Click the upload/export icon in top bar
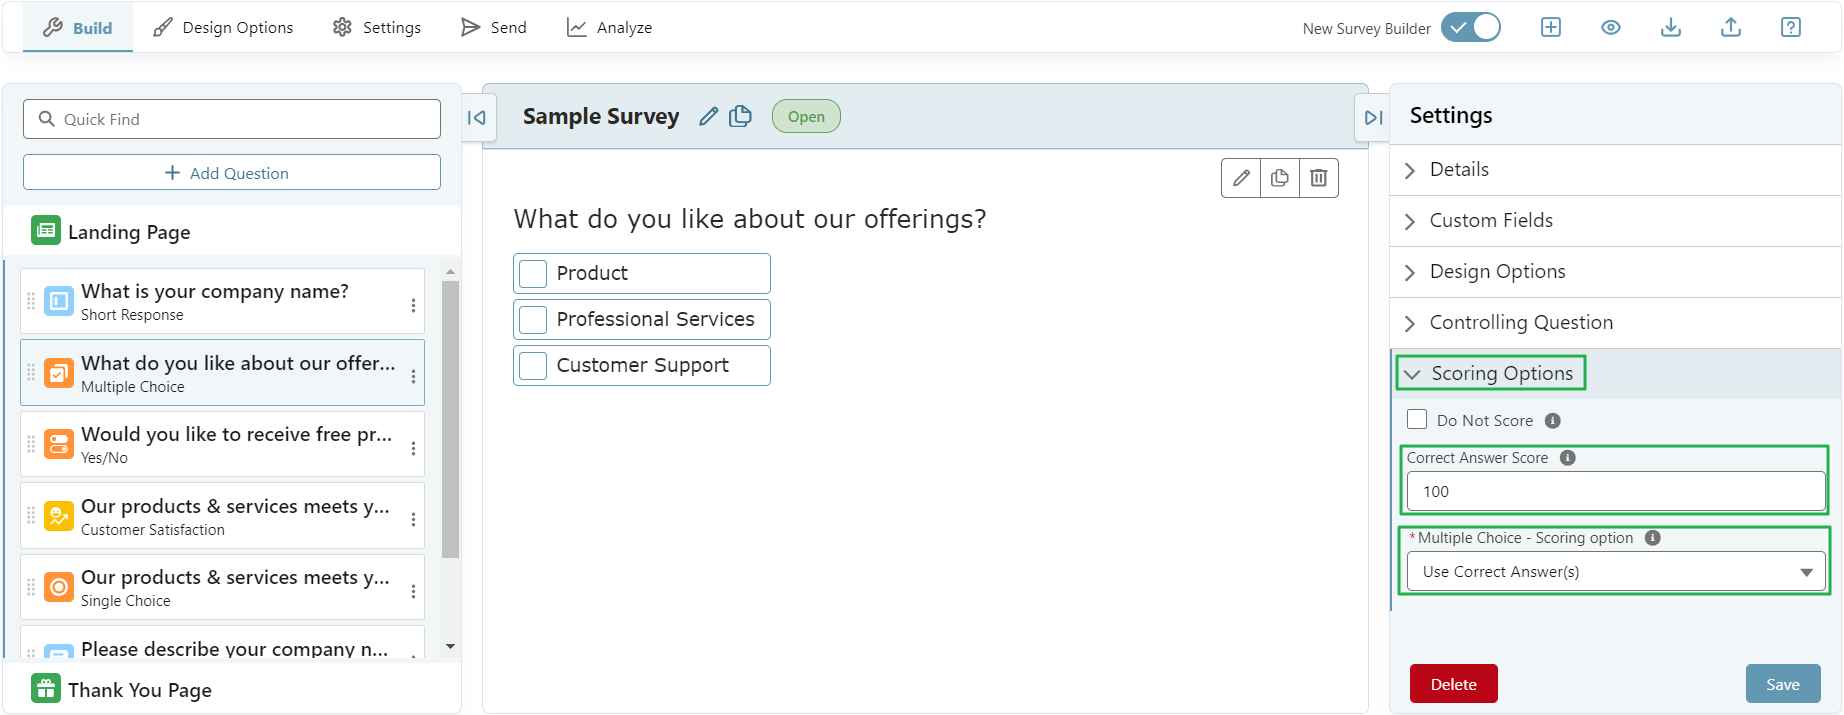This screenshot has height=715, width=1844. 1731,28
